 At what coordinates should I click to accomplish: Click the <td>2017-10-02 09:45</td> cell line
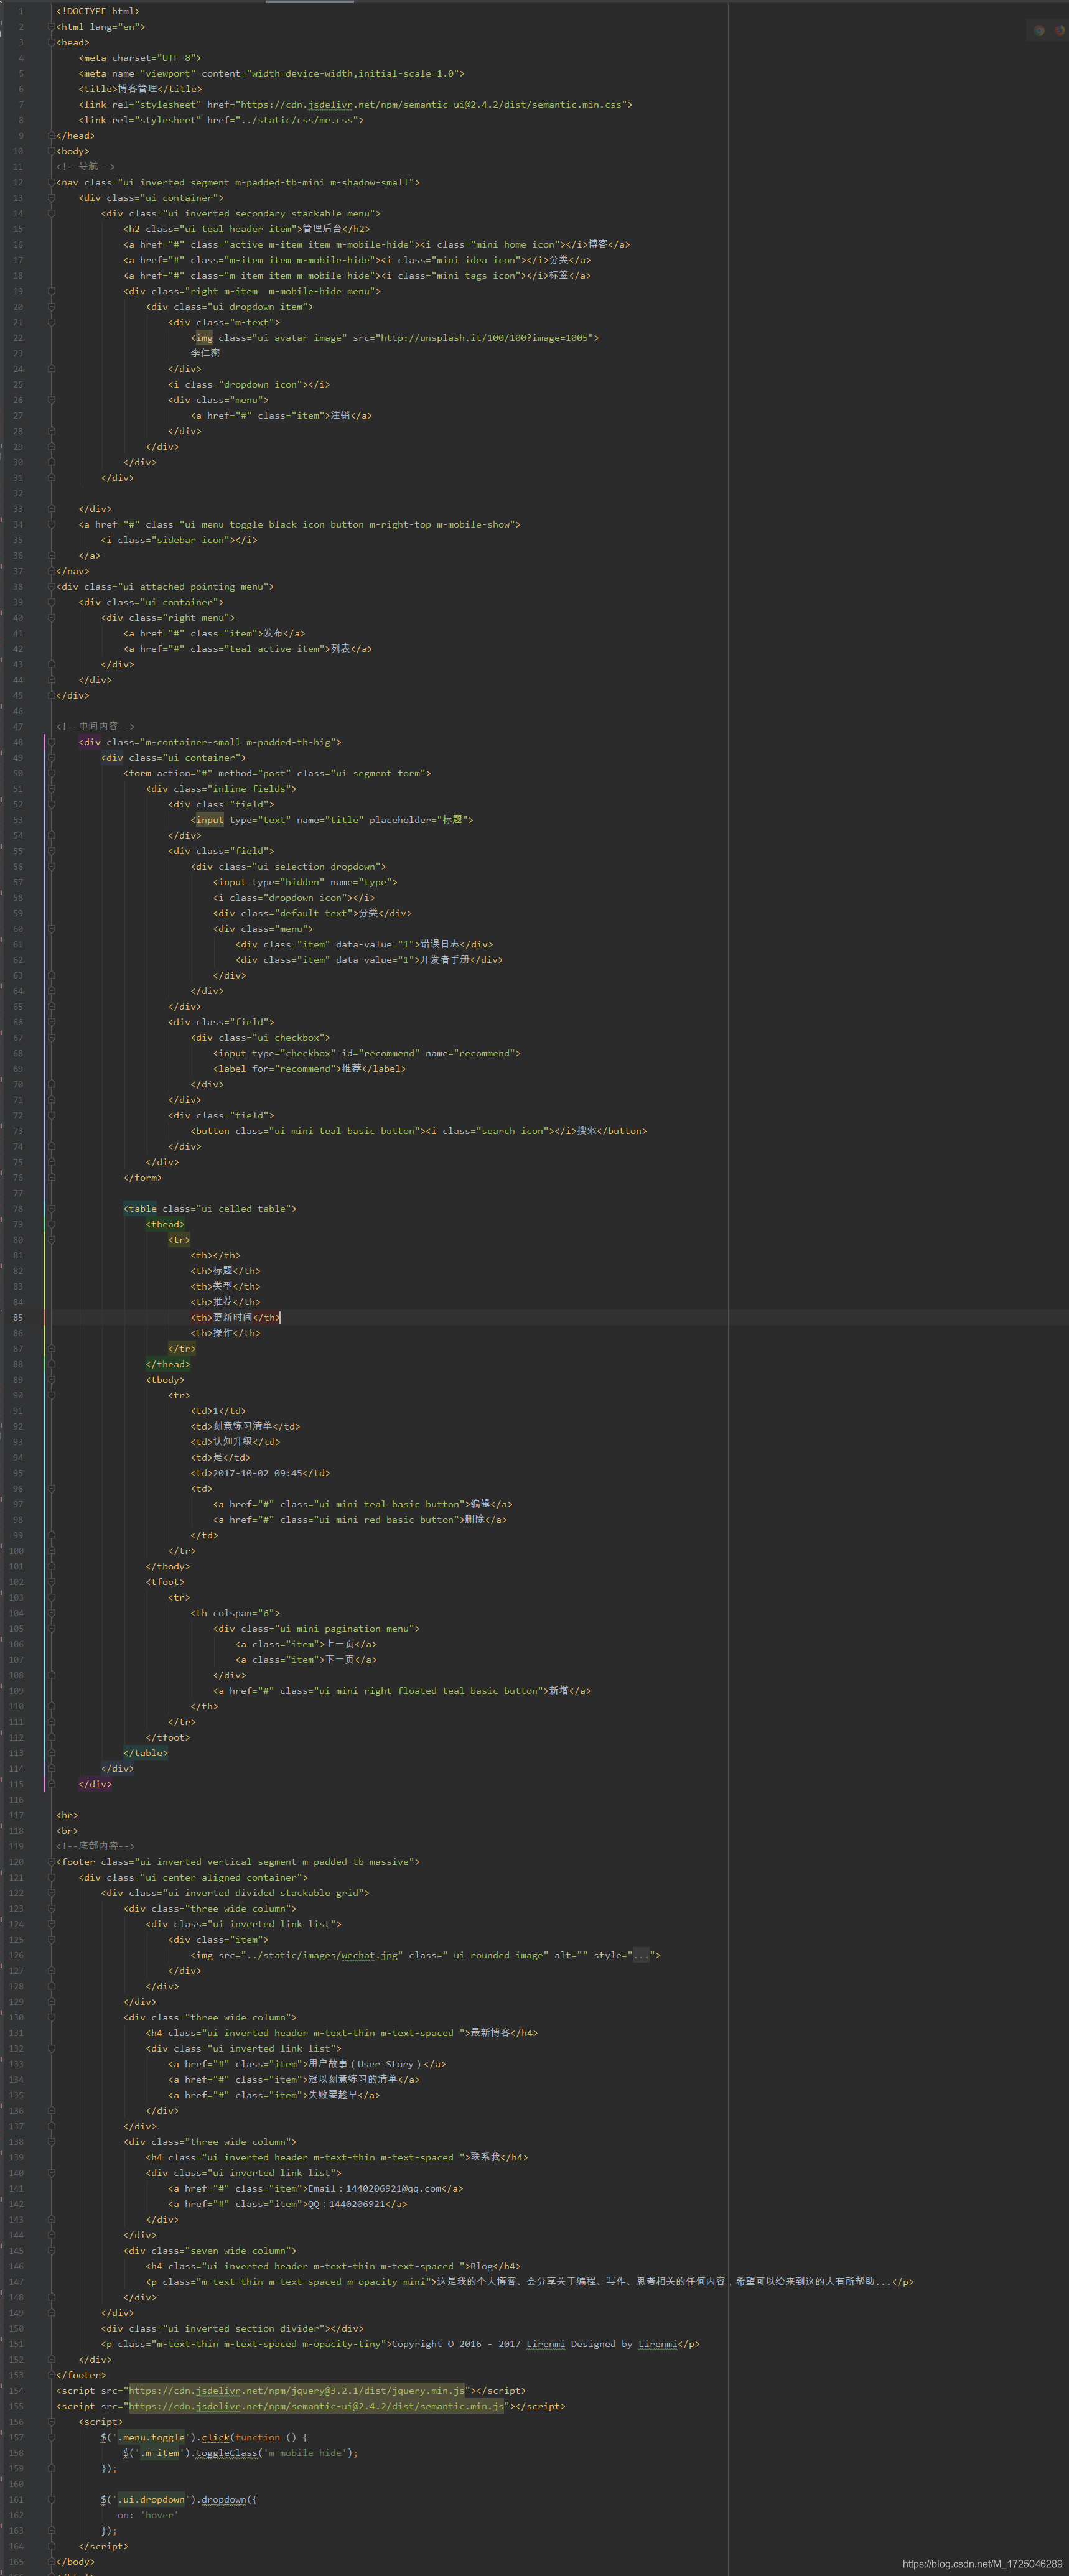260,1473
